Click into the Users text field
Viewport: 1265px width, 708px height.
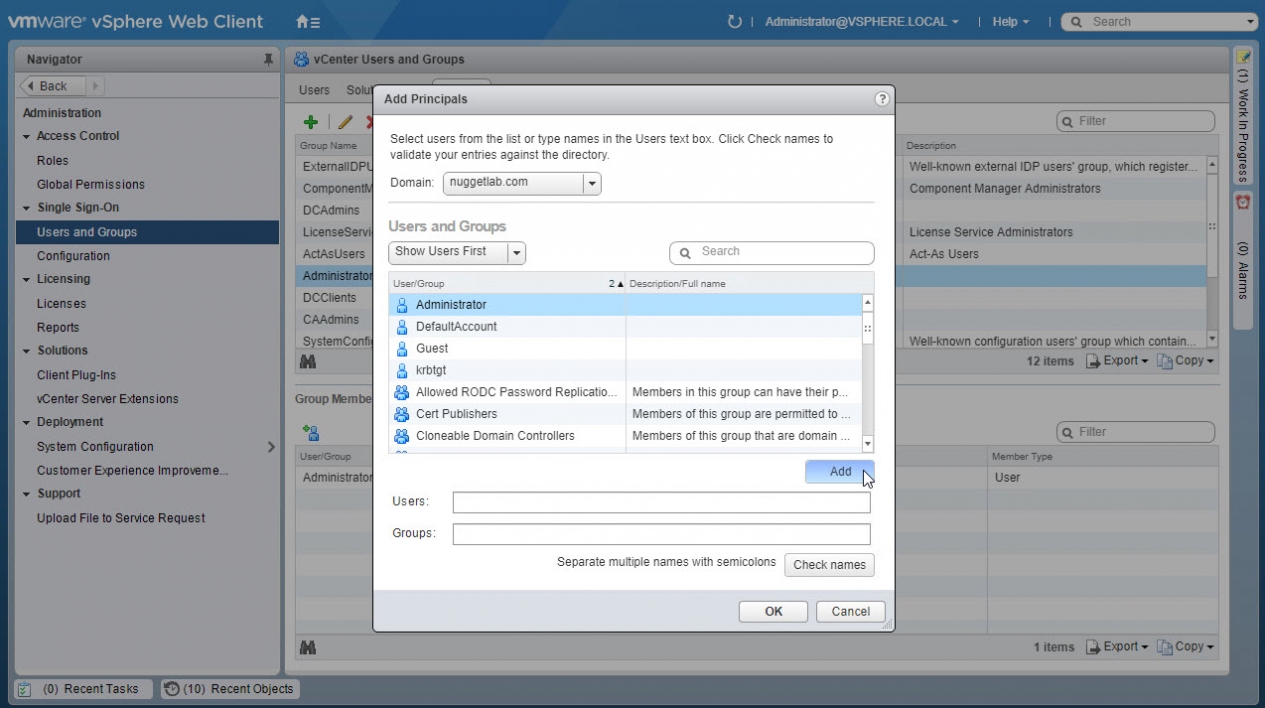point(661,502)
